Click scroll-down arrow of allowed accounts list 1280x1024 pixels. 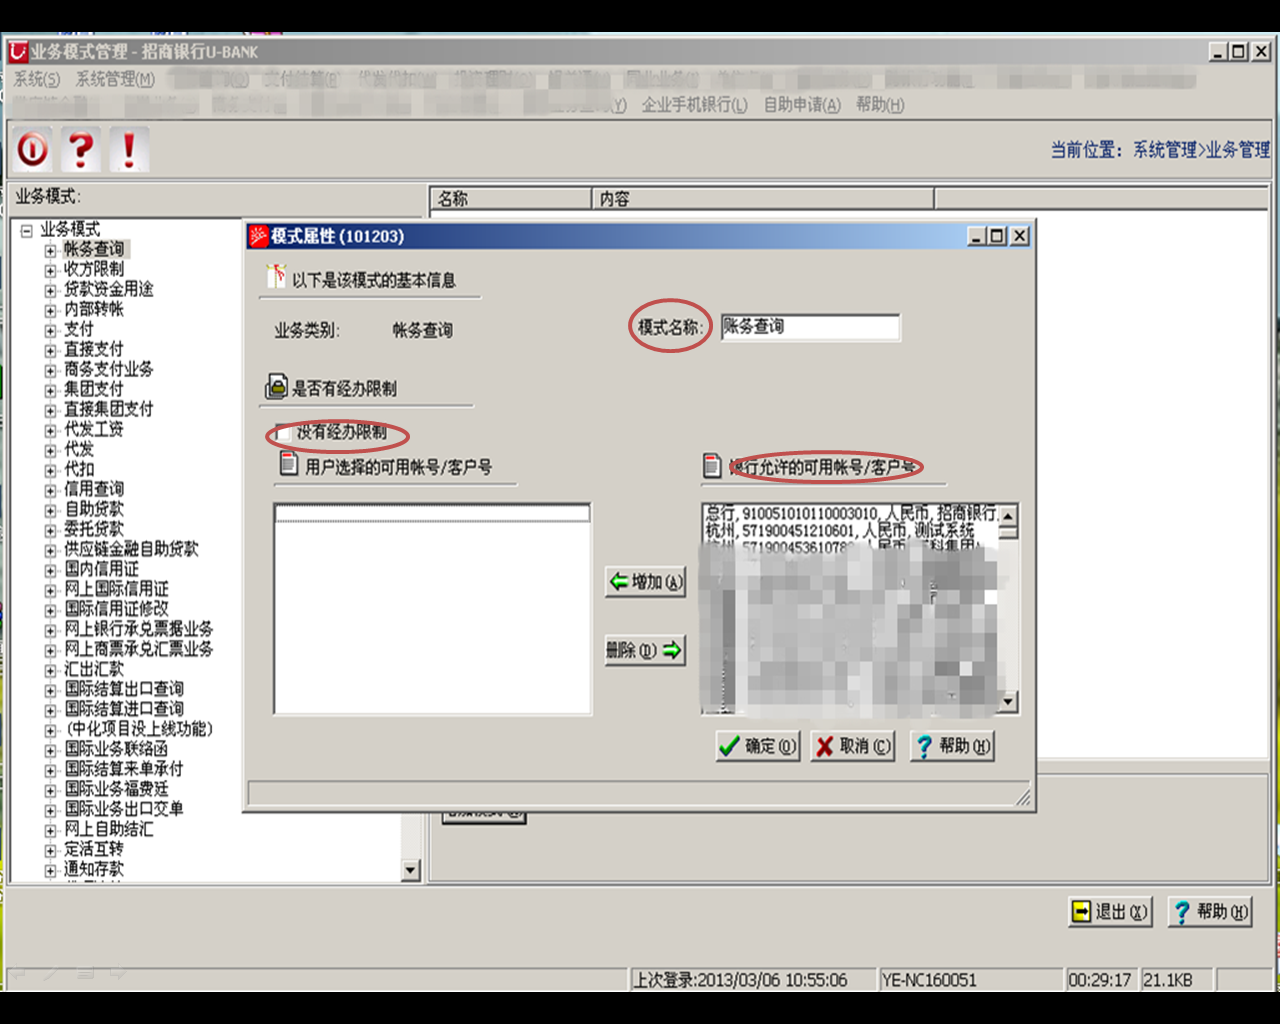[1008, 703]
